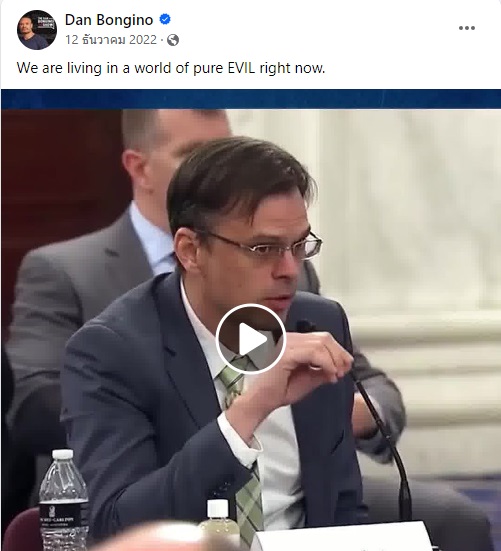Click the dark blue banner above video

coord(251,99)
